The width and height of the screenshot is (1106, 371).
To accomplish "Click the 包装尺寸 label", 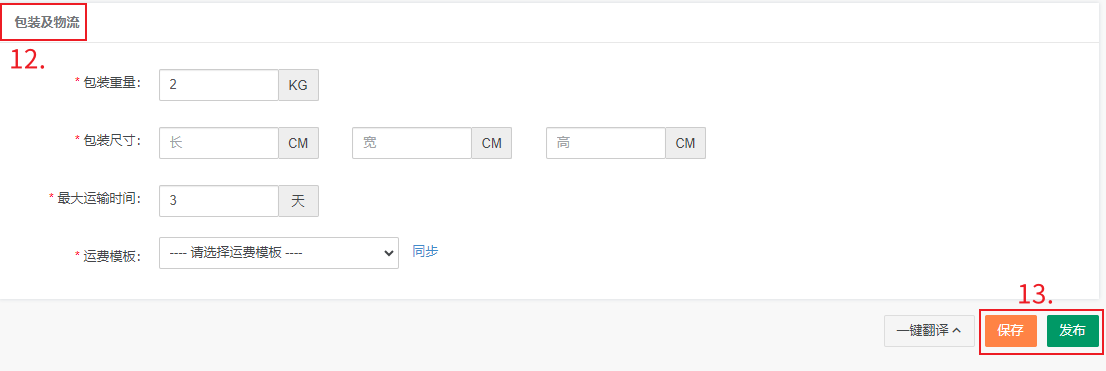I will (112, 140).
